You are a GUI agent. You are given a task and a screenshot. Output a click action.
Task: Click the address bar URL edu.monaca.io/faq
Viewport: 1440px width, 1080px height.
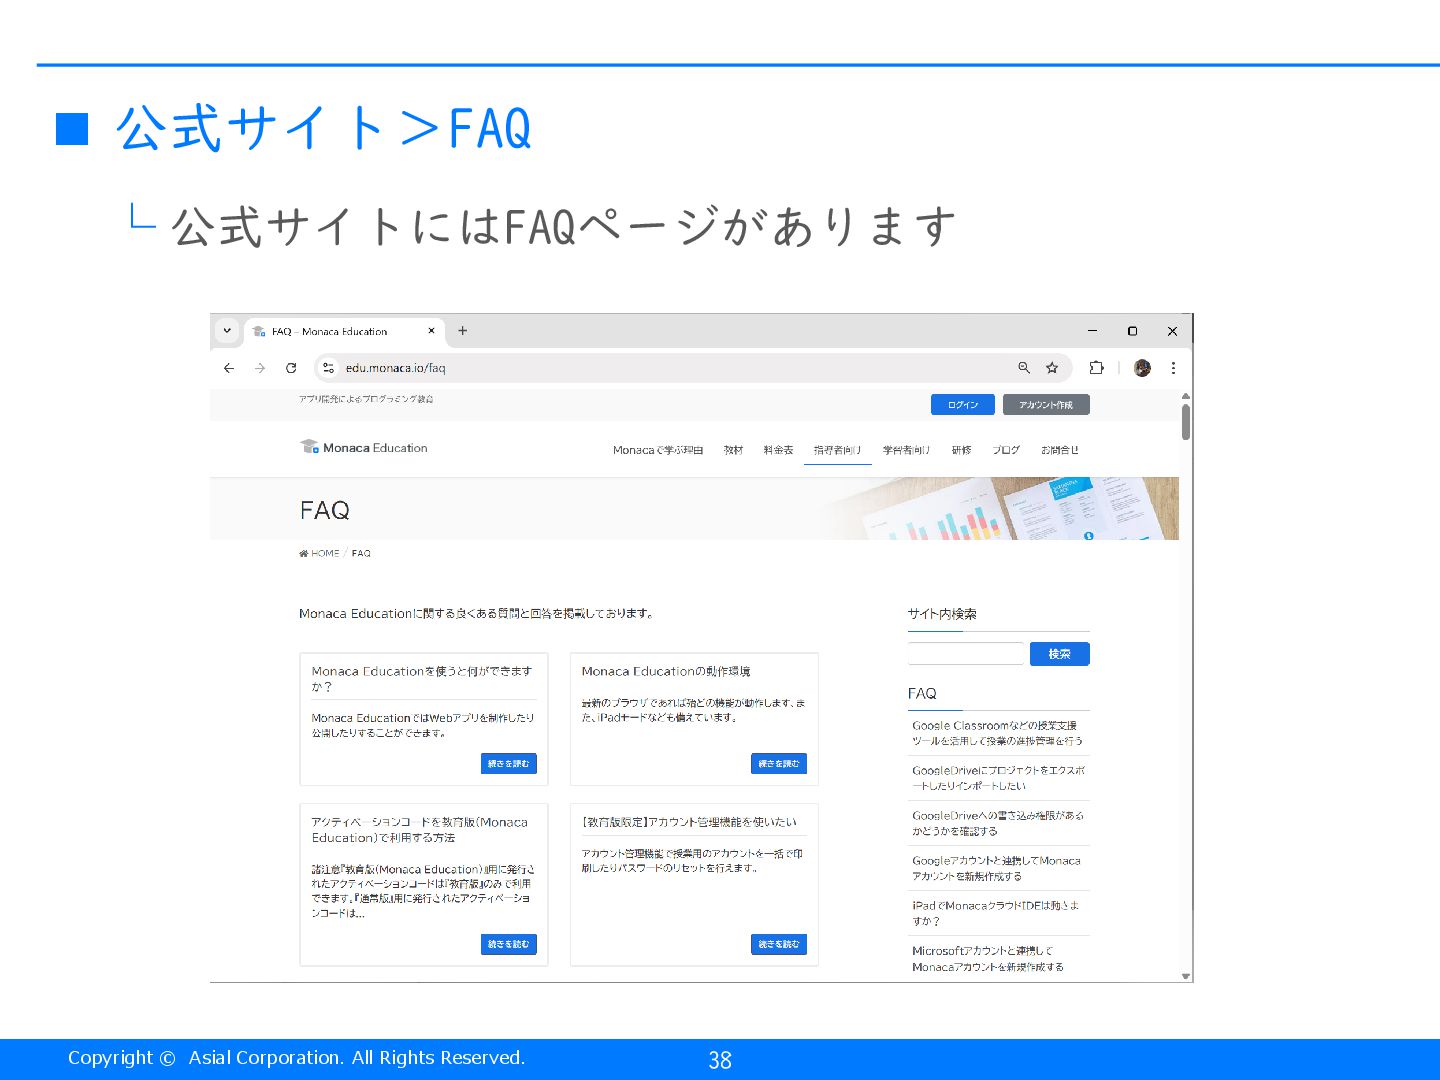tap(396, 368)
